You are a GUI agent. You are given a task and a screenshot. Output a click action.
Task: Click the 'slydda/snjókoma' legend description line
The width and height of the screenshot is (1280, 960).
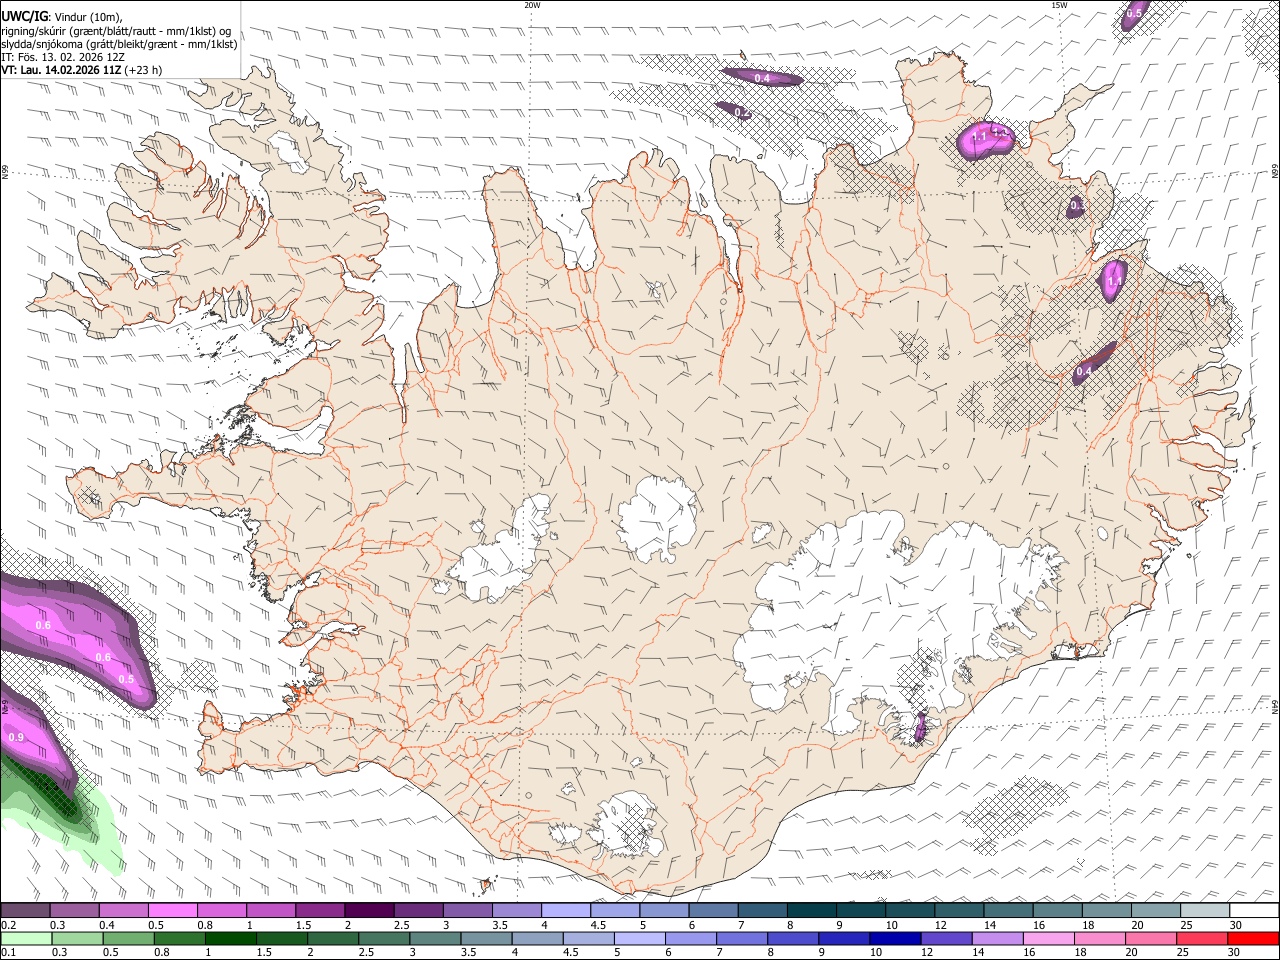tap(119, 44)
